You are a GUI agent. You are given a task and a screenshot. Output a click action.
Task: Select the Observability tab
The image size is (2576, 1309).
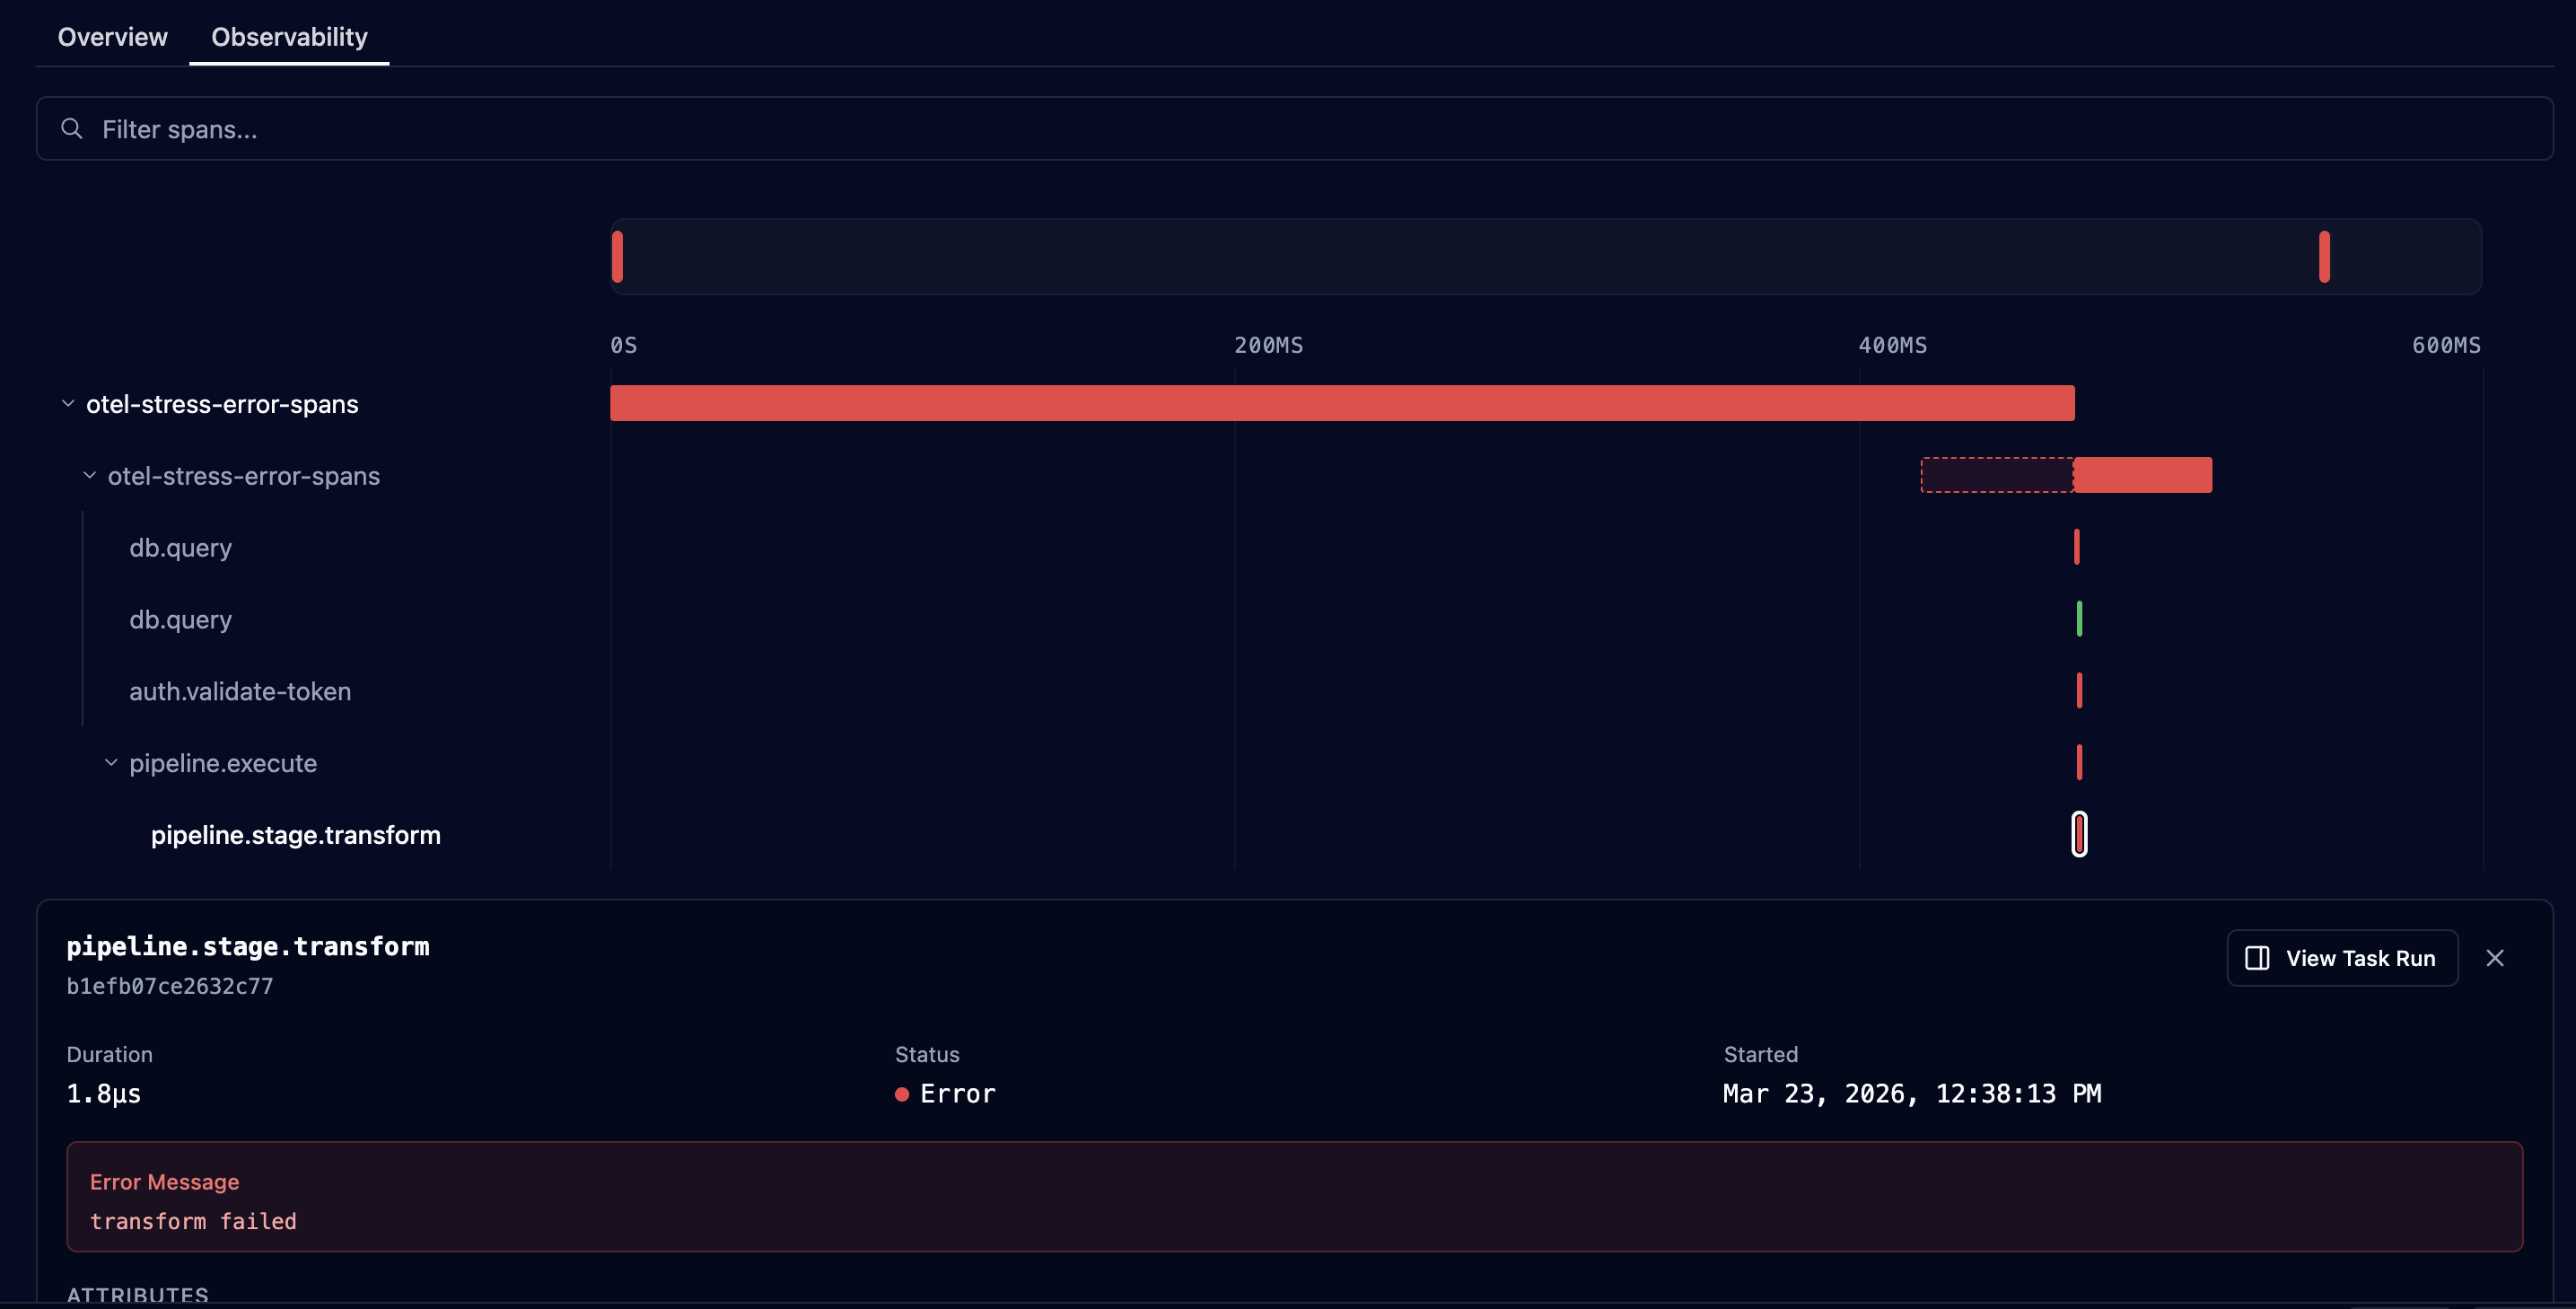pos(289,37)
